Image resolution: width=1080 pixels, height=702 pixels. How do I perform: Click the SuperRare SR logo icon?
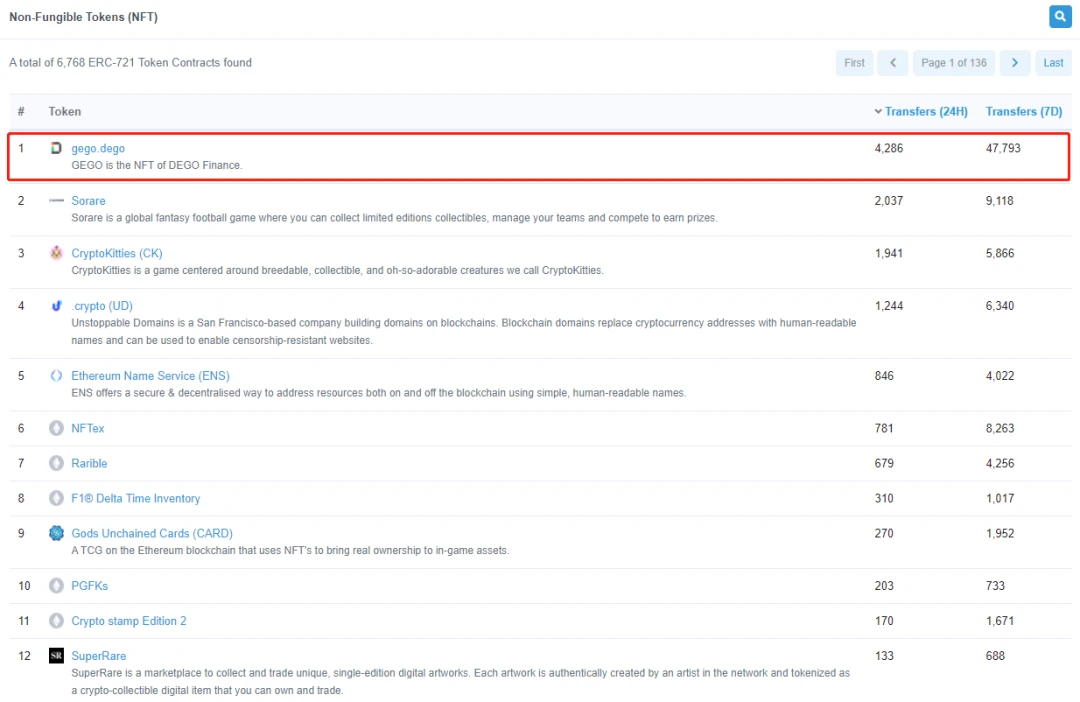click(x=56, y=656)
